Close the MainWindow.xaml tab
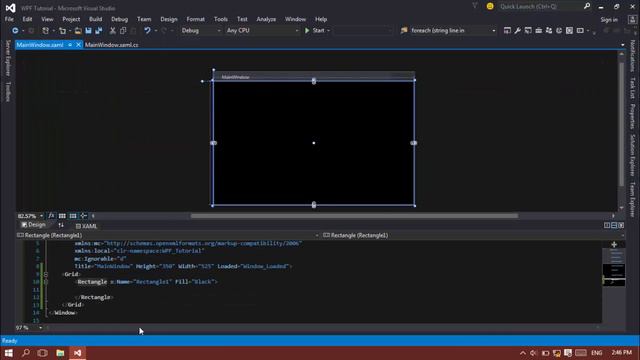Viewport: 640px width, 360px height. [78, 45]
